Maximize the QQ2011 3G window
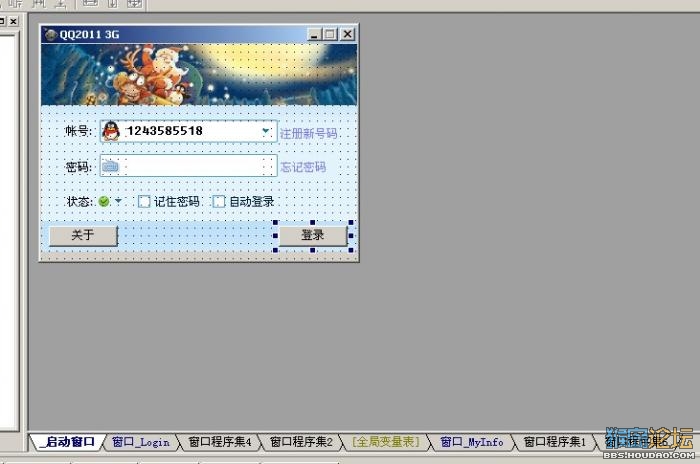The image size is (700, 464). pos(330,34)
